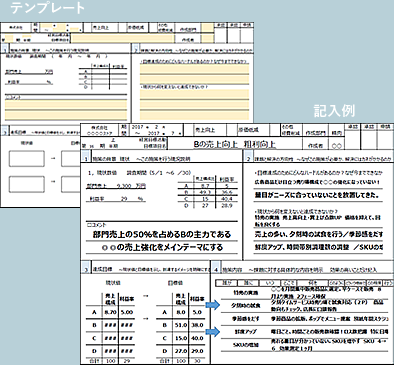Select the '部門売上 9,300 万円' line
Image resolution: width=394 pixels, height=365 pixels.
coord(116,186)
